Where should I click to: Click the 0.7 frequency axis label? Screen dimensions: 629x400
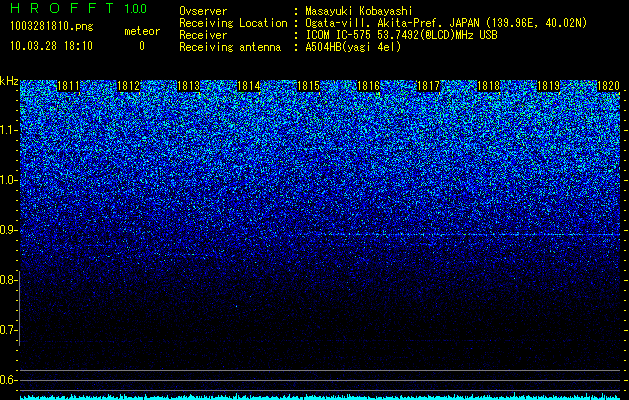point(8,330)
